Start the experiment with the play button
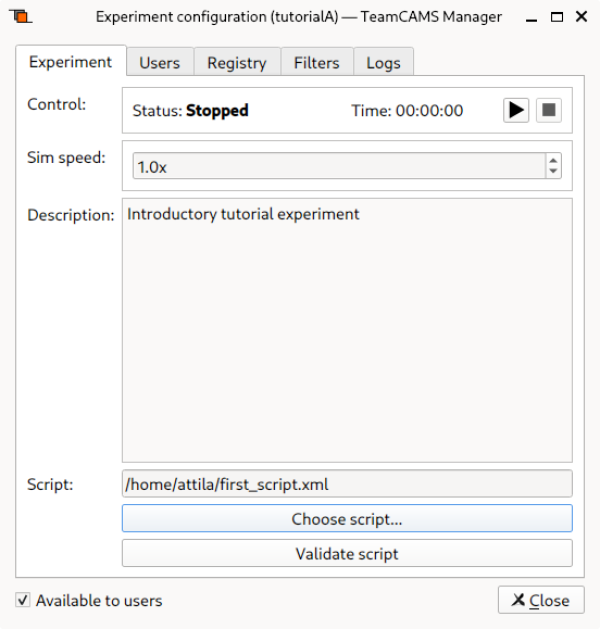Image resolution: width=600 pixels, height=629 pixels. (x=516, y=110)
